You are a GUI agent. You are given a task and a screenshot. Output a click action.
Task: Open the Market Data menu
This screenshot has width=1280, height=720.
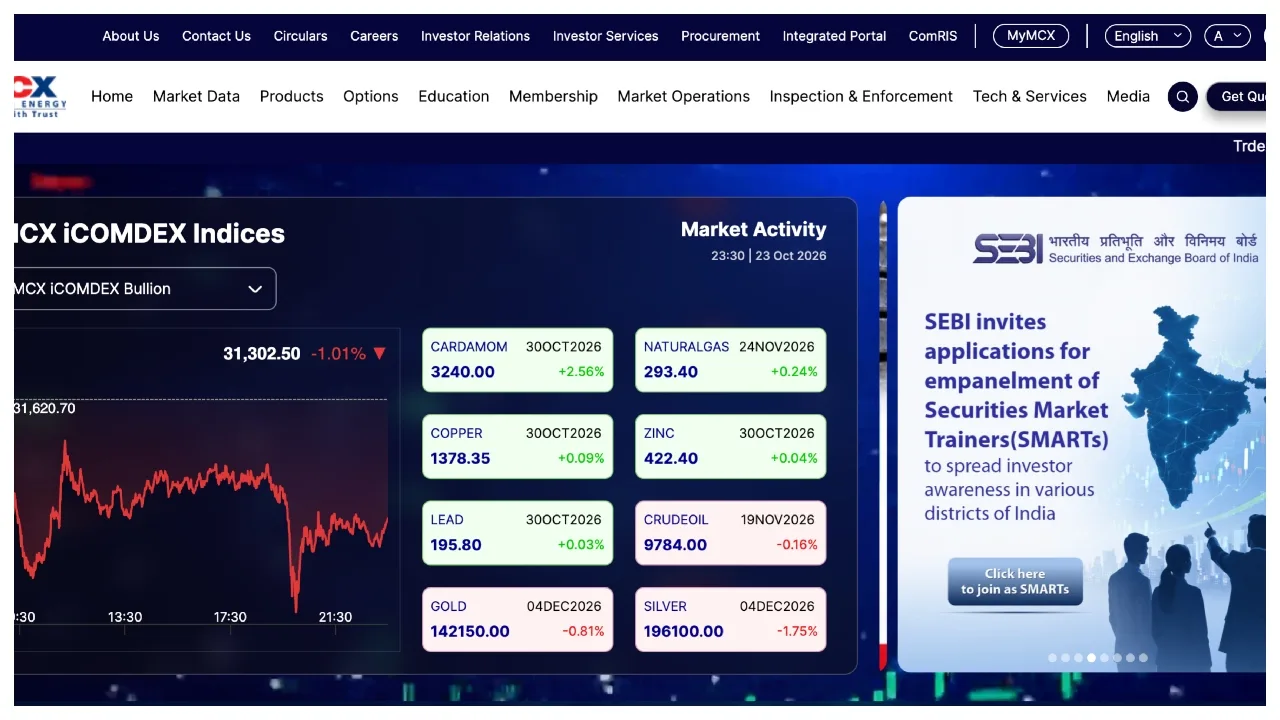[x=196, y=97]
